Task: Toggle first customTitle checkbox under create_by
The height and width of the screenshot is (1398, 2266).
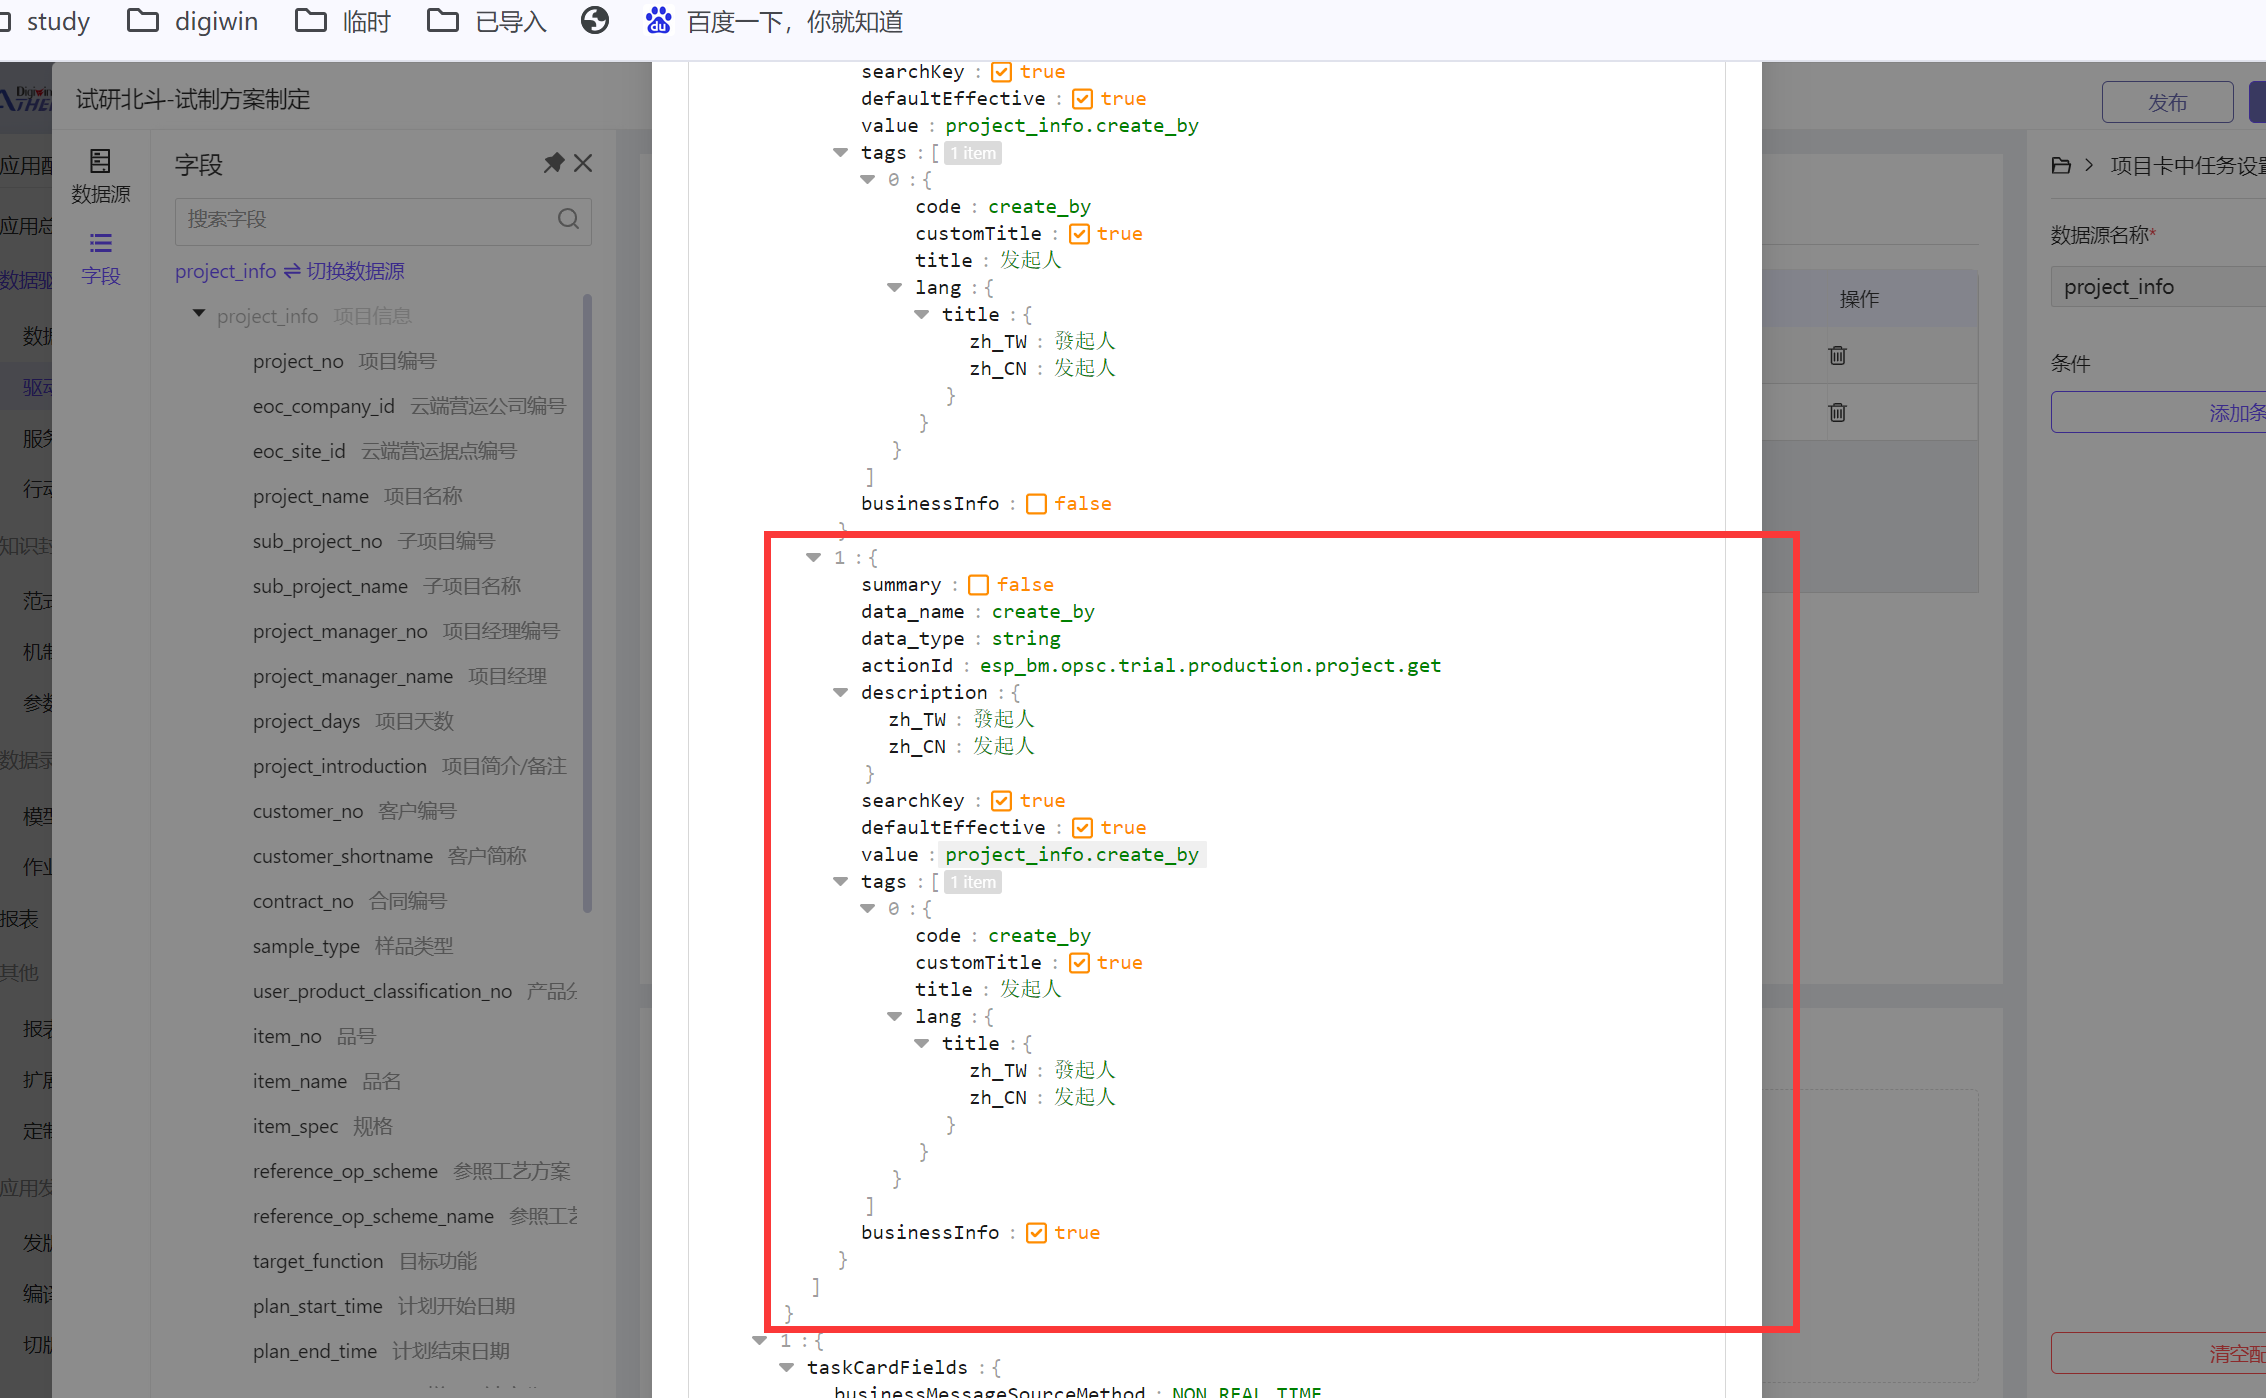Action: click(x=1079, y=234)
